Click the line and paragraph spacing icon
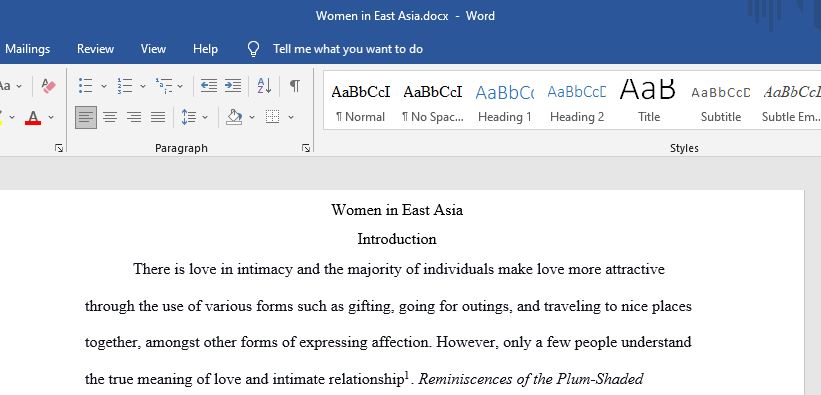The height and width of the screenshot is (395, 821). click(x=188, y=117)
